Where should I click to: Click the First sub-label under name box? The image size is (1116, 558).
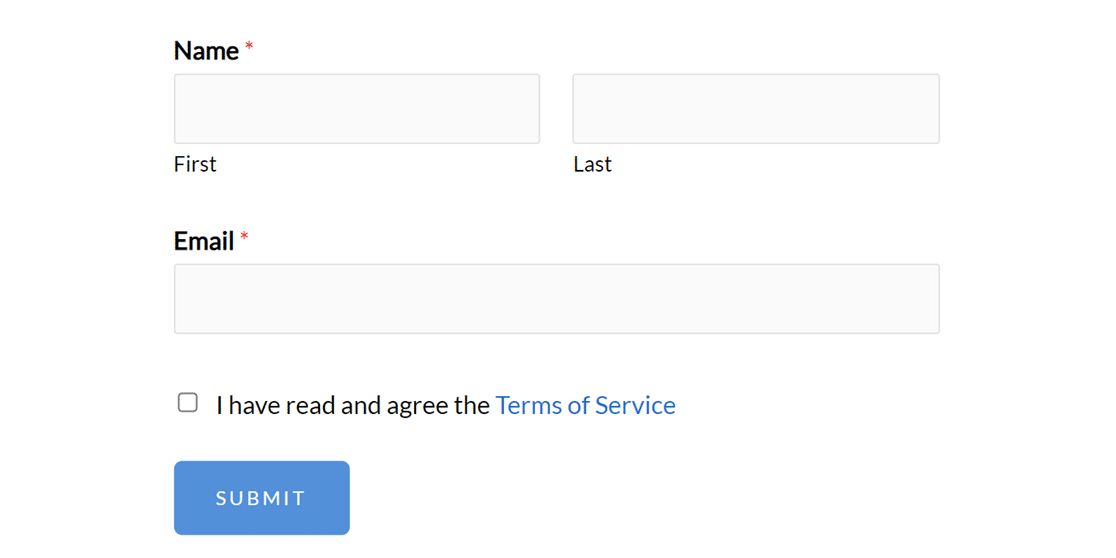195,164
